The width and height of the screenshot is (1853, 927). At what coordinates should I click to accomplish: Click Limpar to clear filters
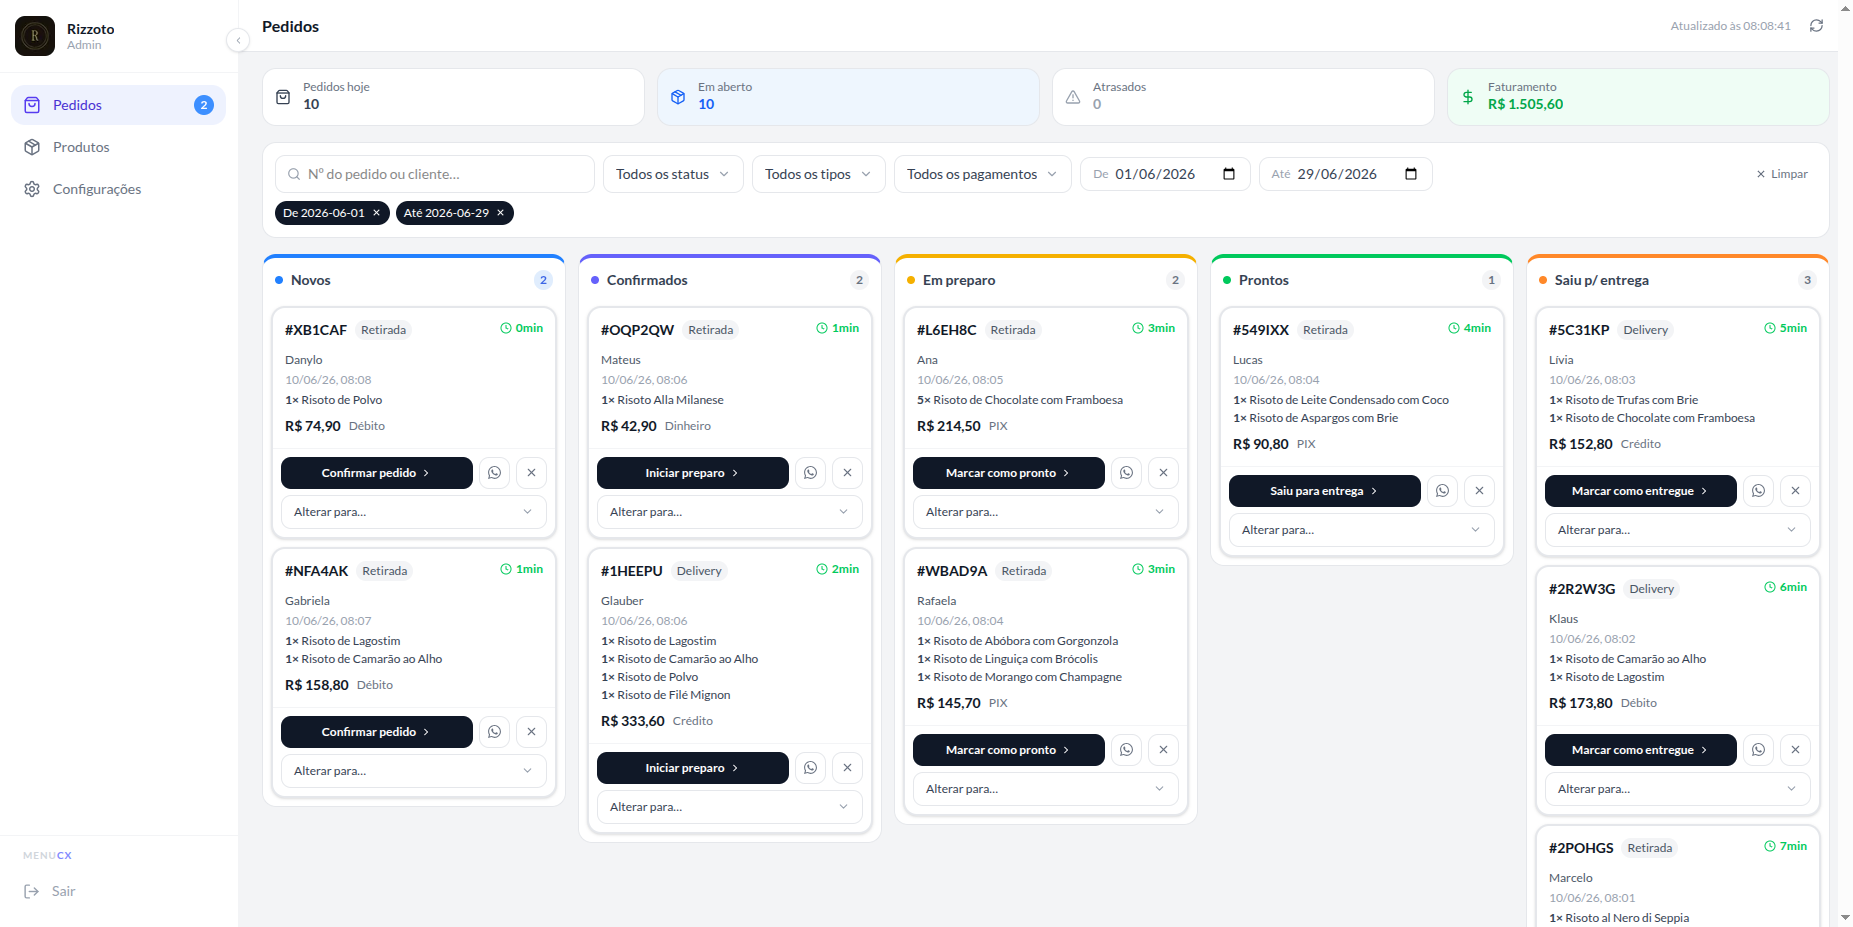point(1782,174)
